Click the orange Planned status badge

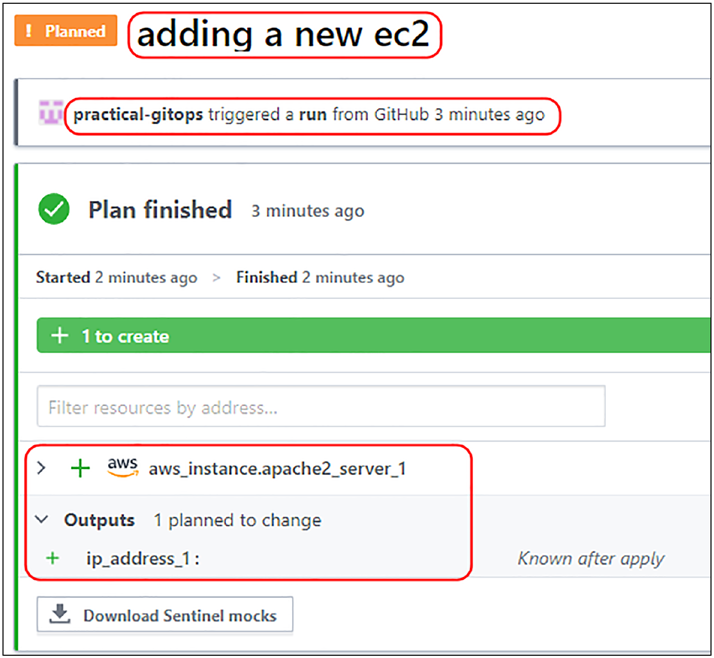point(66,31)
